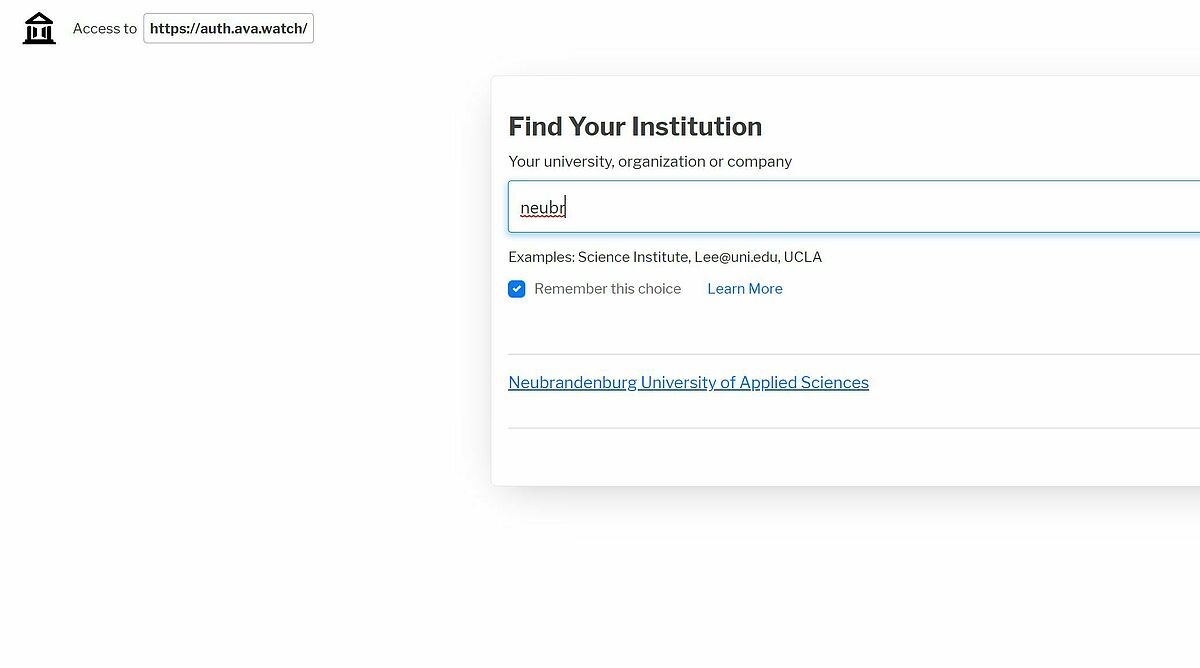Click the typed text "neubr"

(x=543, y=208)
